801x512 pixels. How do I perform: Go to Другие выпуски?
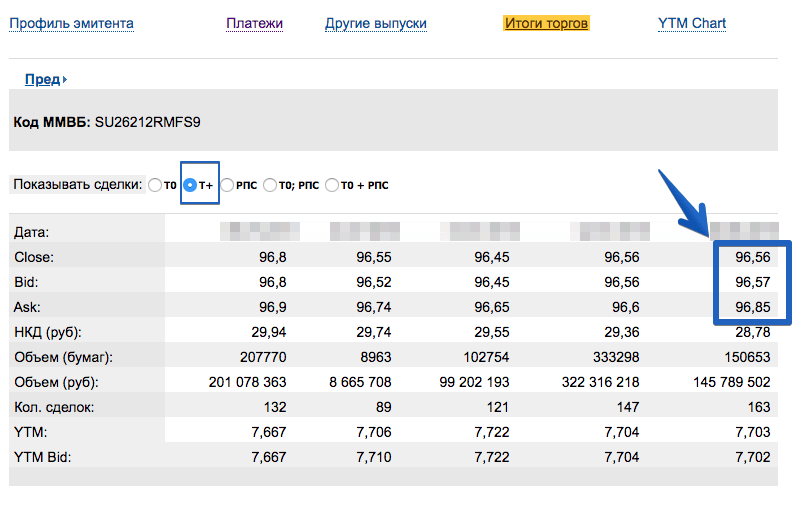tap(376, 24)
